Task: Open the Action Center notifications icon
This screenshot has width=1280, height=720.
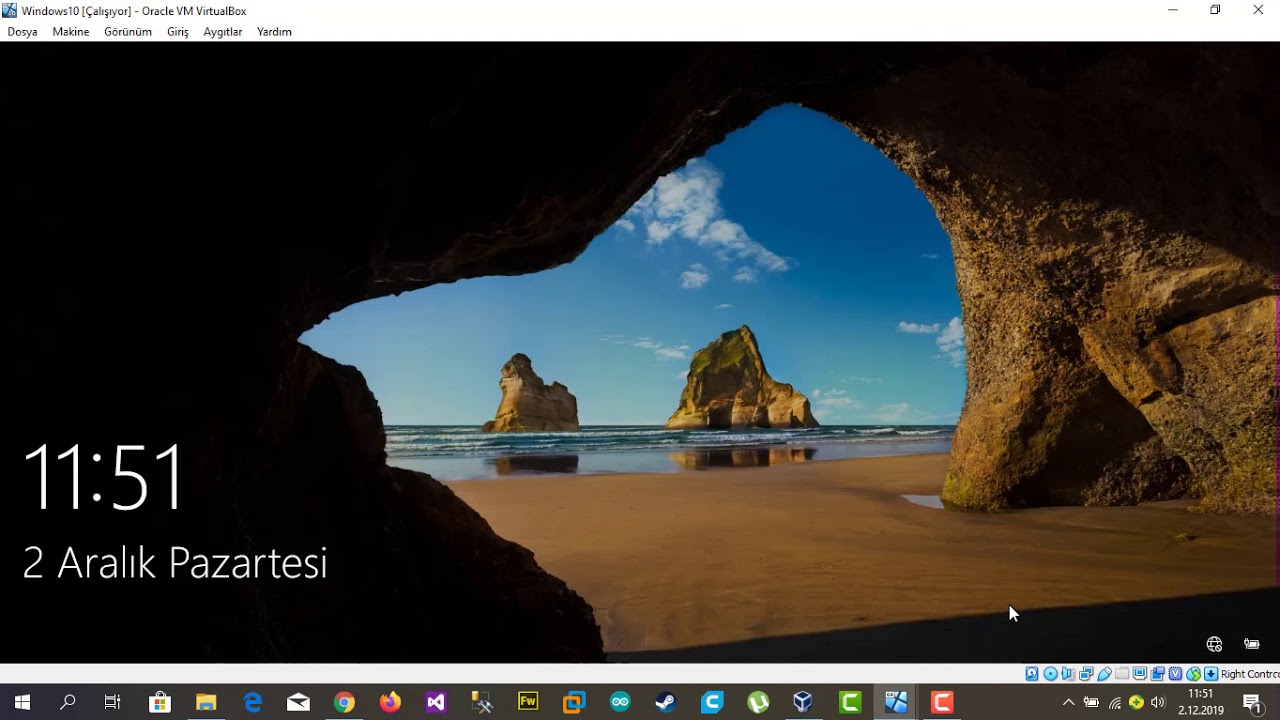Action: 1252,703
